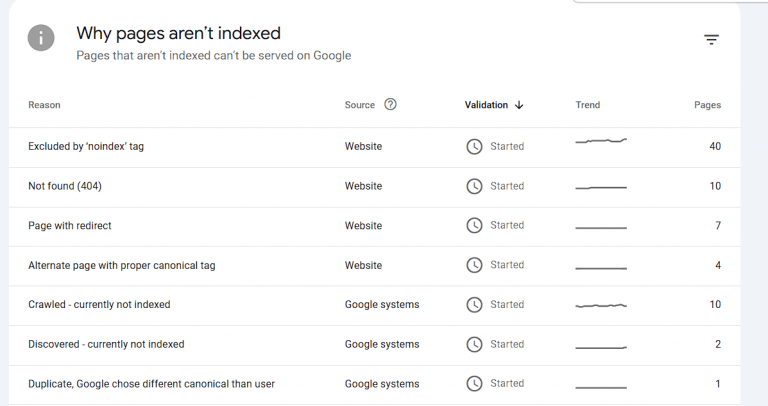Sort by the Validation column arrow
The height and width of the screenshot is (406, 768).
coord(519,106)
